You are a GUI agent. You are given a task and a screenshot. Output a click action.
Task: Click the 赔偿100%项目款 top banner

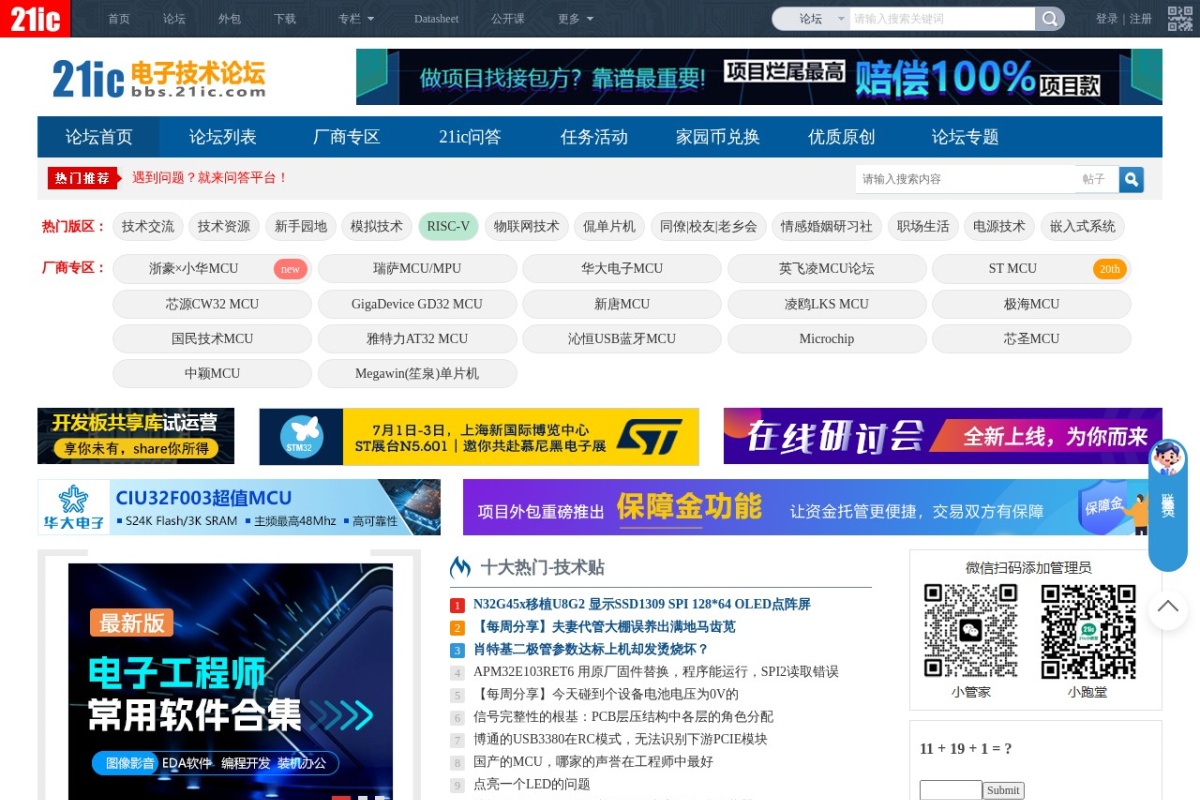[759, 77]
